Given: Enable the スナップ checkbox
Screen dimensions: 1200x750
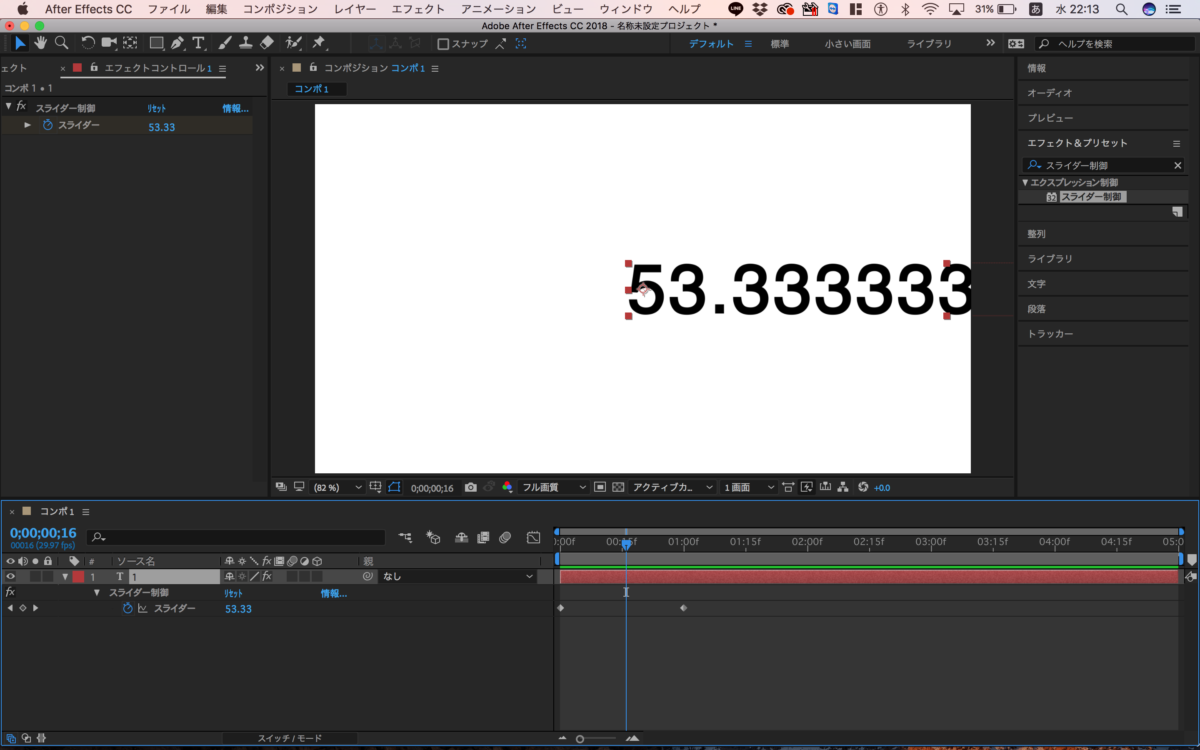Looking at the screenshot, I should 443,44.
